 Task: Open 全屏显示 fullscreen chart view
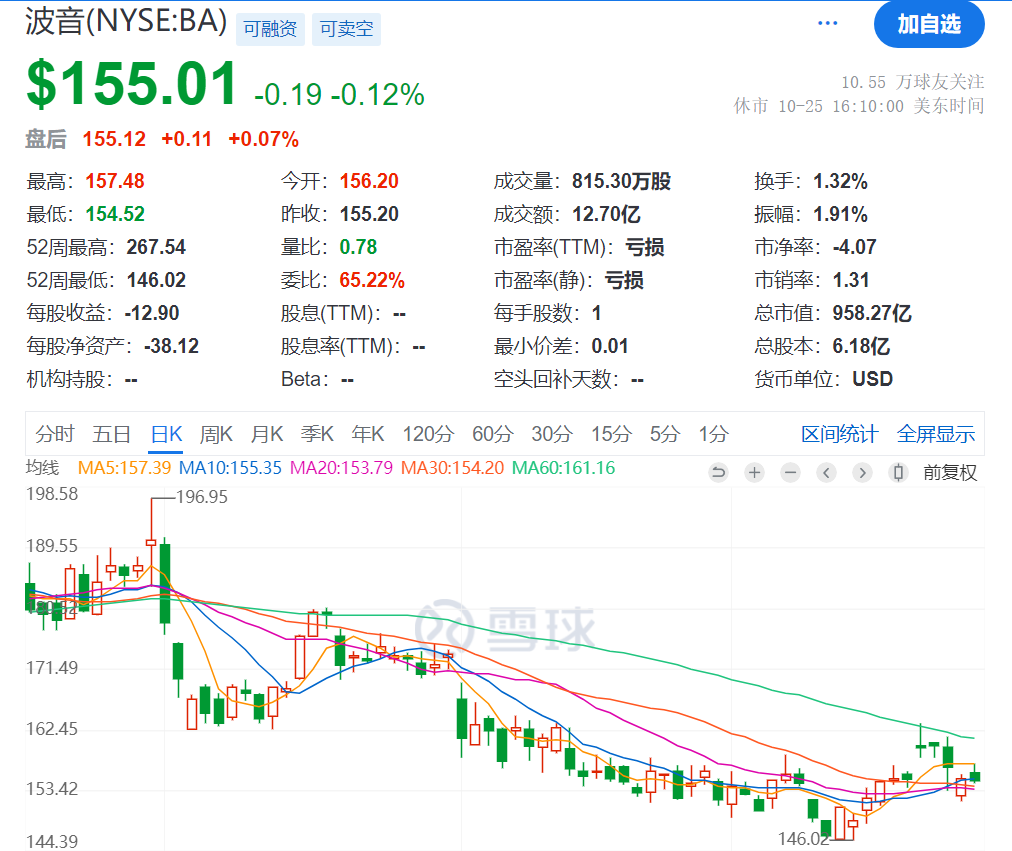point(936,434)
